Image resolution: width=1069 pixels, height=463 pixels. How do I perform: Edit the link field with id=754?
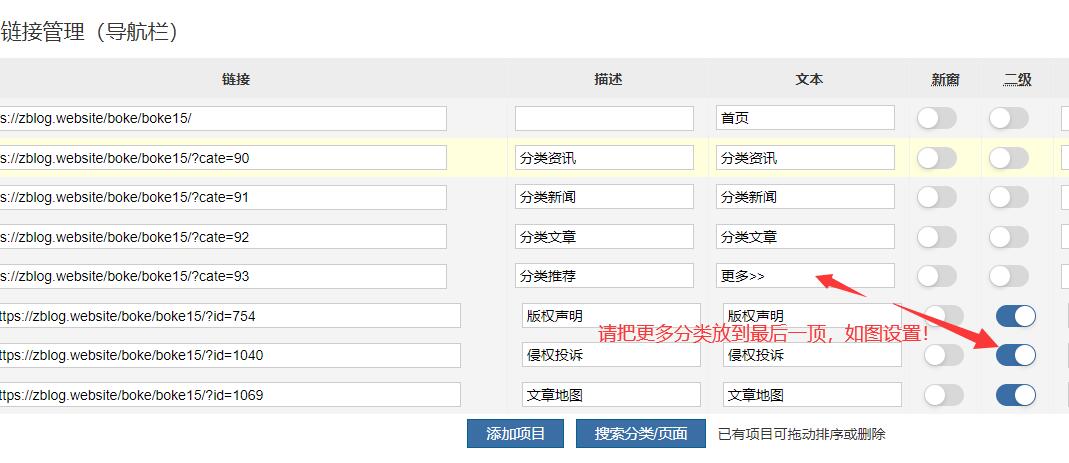(x=230, y=316)
